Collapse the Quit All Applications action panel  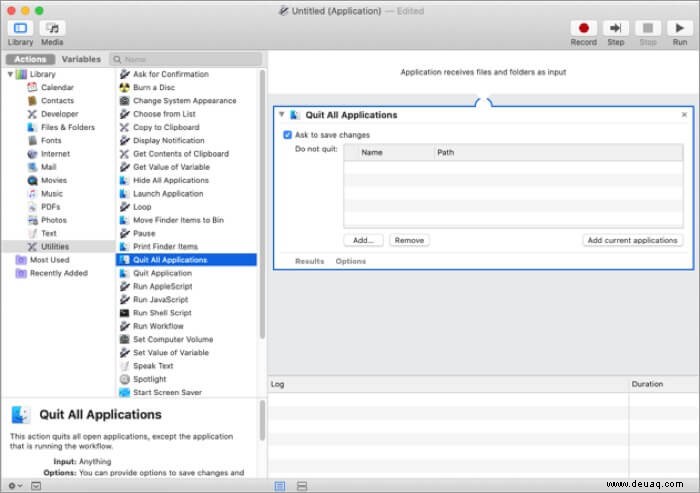coord(282,114)
